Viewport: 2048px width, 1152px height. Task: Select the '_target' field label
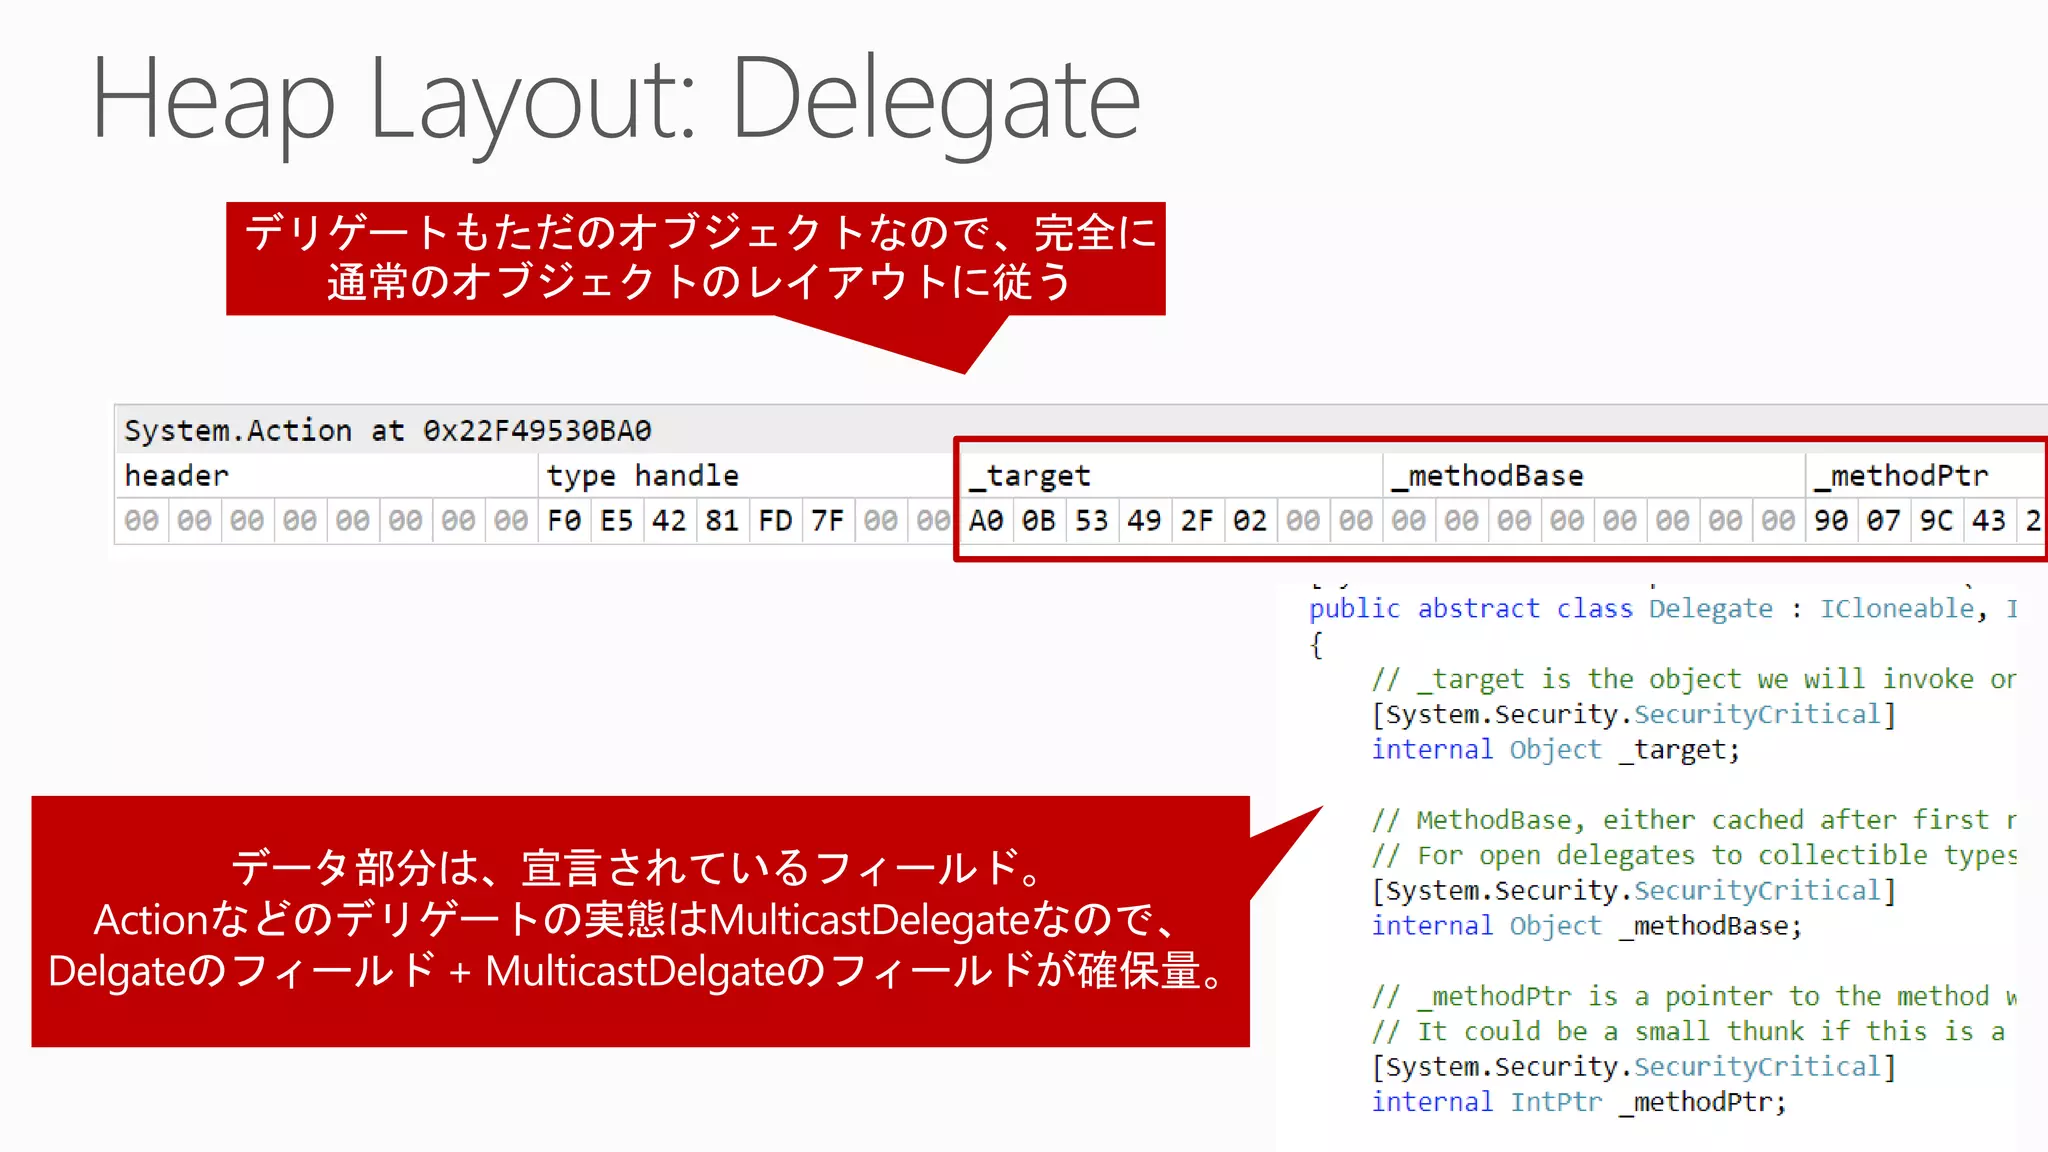click(x=1029, y=476)
